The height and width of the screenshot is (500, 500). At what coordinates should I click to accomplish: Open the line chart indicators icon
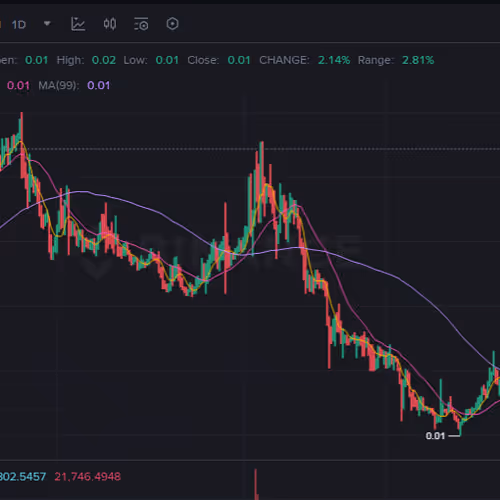pos(78,24)
